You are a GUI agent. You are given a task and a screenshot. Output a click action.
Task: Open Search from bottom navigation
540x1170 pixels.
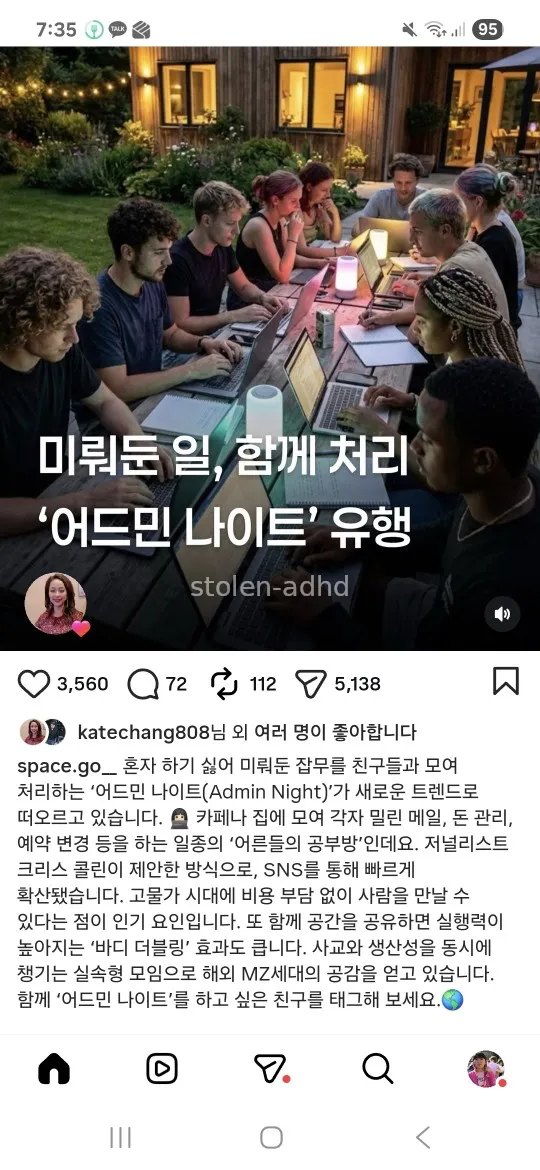pyautogui.click(x=377, y=1069)
